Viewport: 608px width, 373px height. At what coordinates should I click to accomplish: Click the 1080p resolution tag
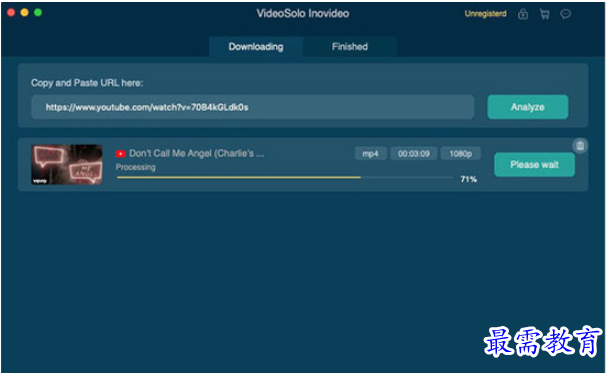point(461,154)
